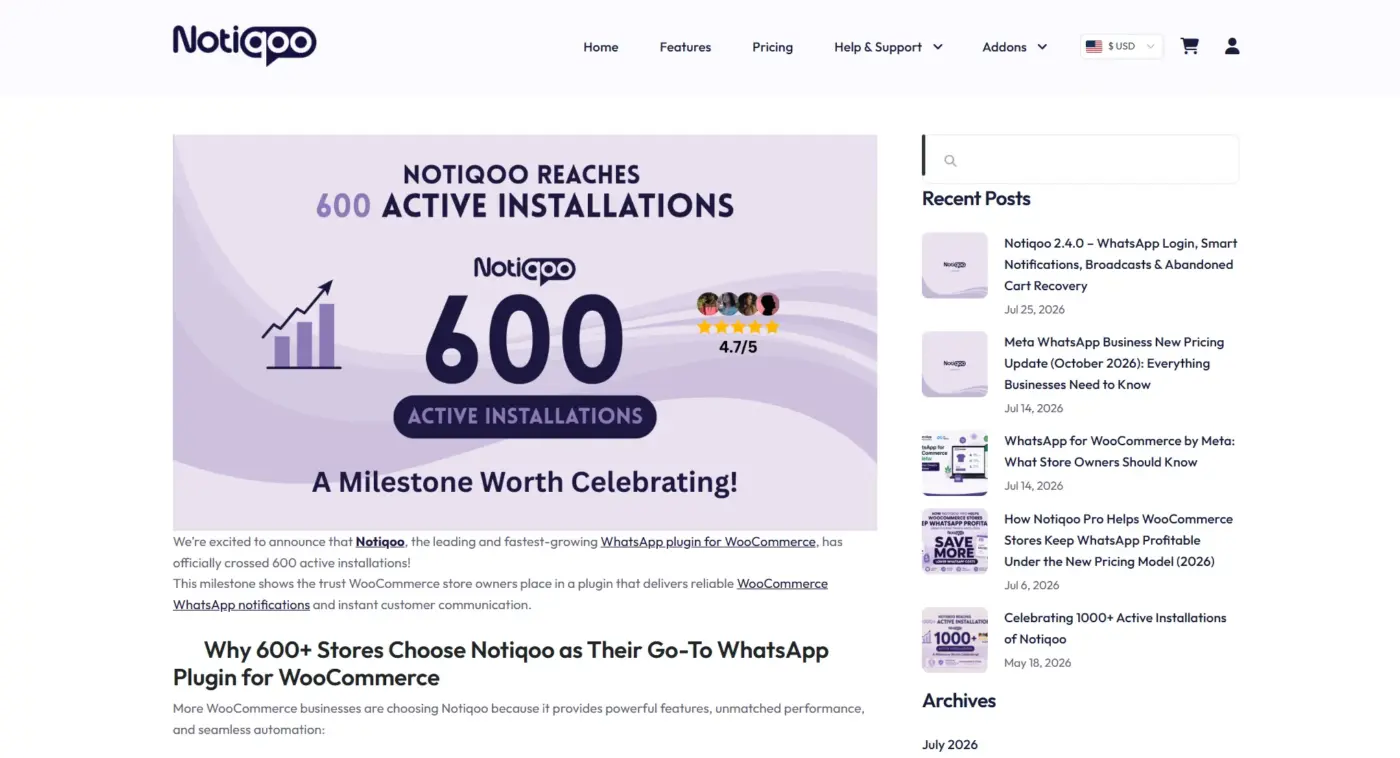Read the Notiqoo 2.4.0 WhatsApp Login post
Image resolution: width=1400 pixels, height=758 pixels.
pos(1120,264)
